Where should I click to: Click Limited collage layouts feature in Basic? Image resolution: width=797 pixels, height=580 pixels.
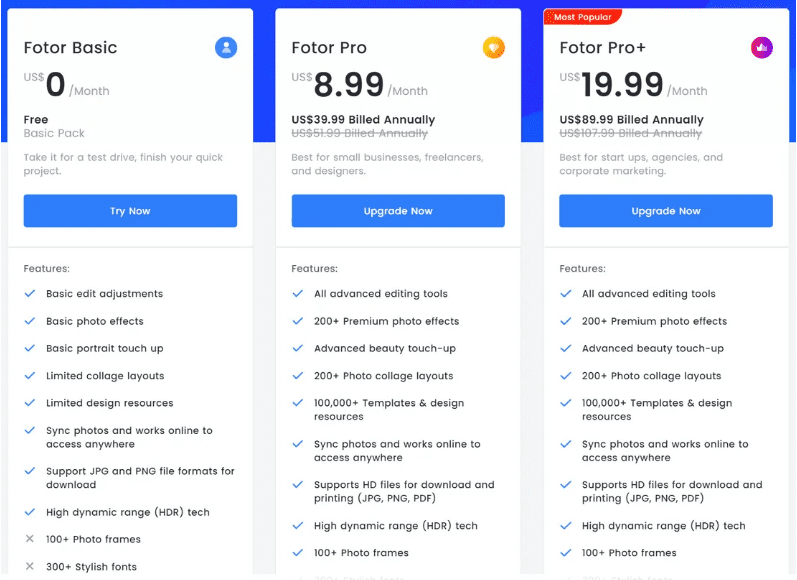coord(105,376)
